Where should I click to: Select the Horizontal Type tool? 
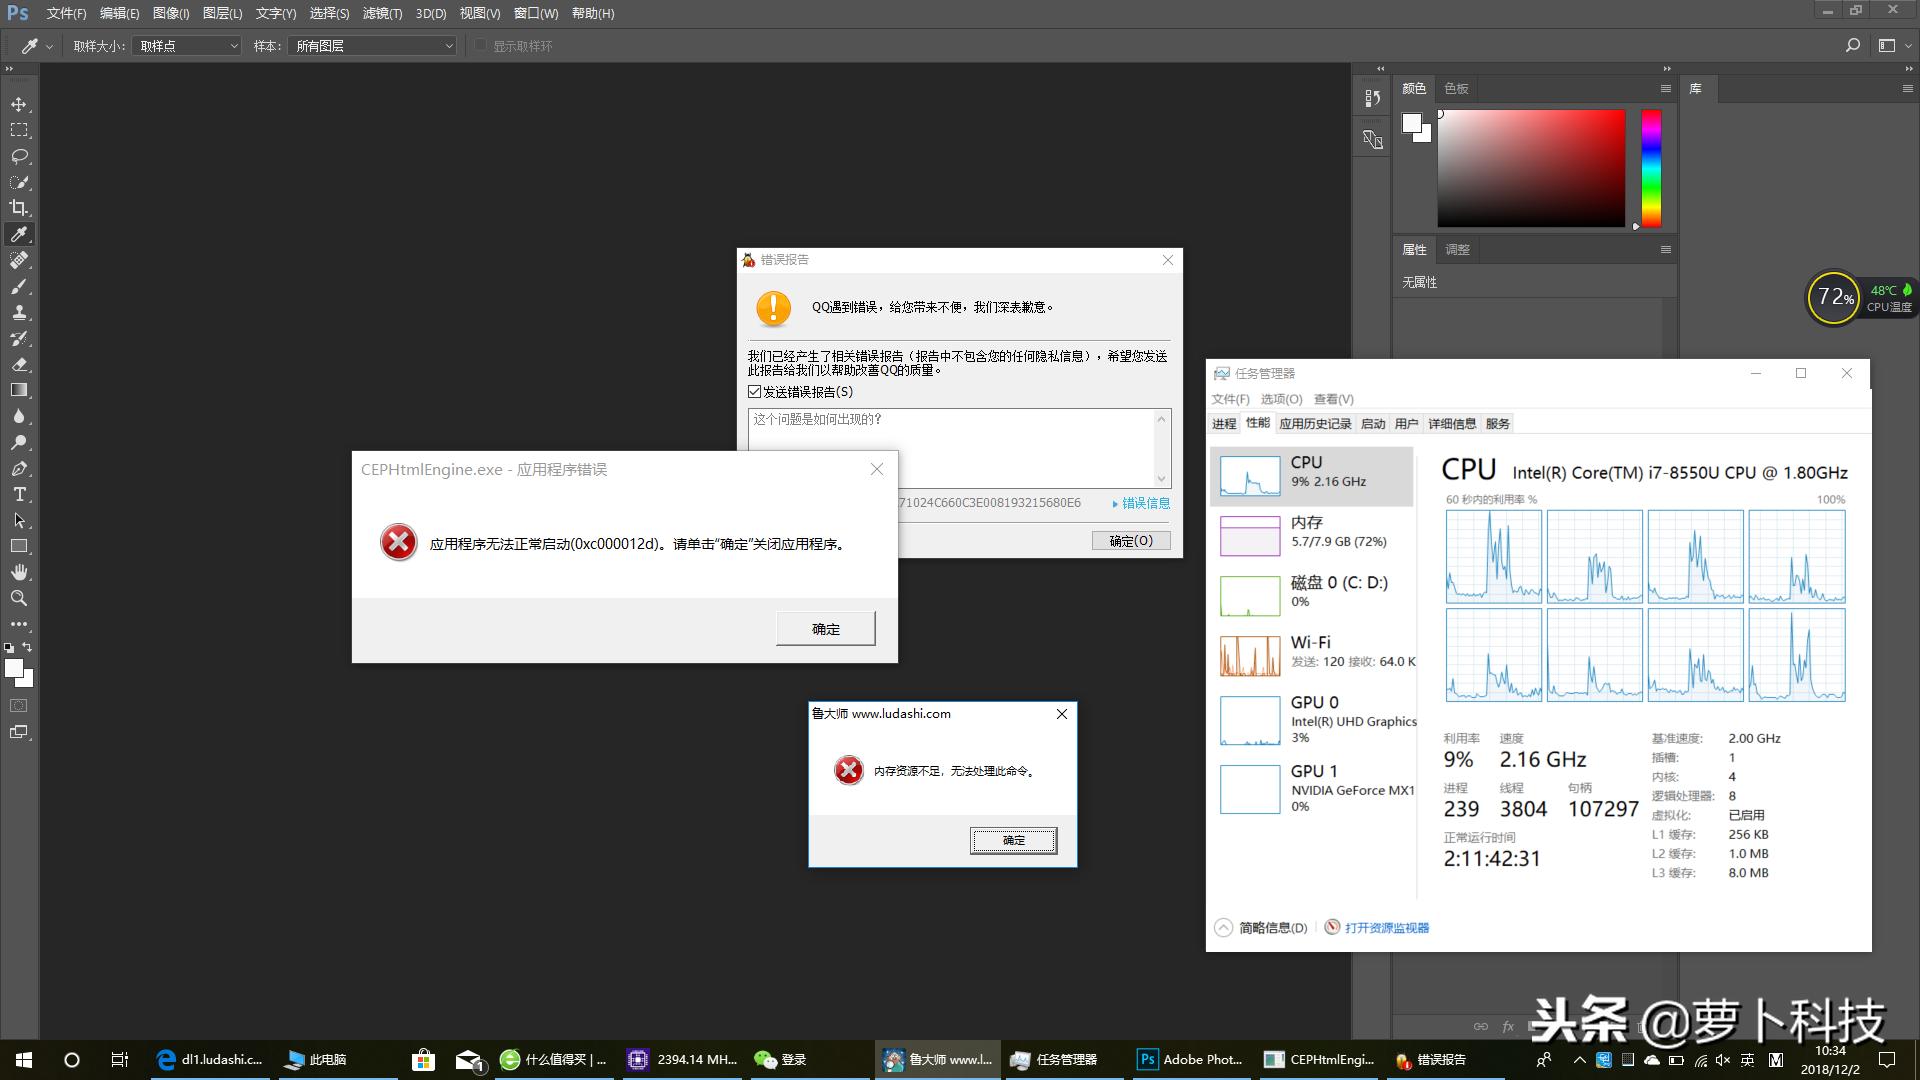point(19,495)
